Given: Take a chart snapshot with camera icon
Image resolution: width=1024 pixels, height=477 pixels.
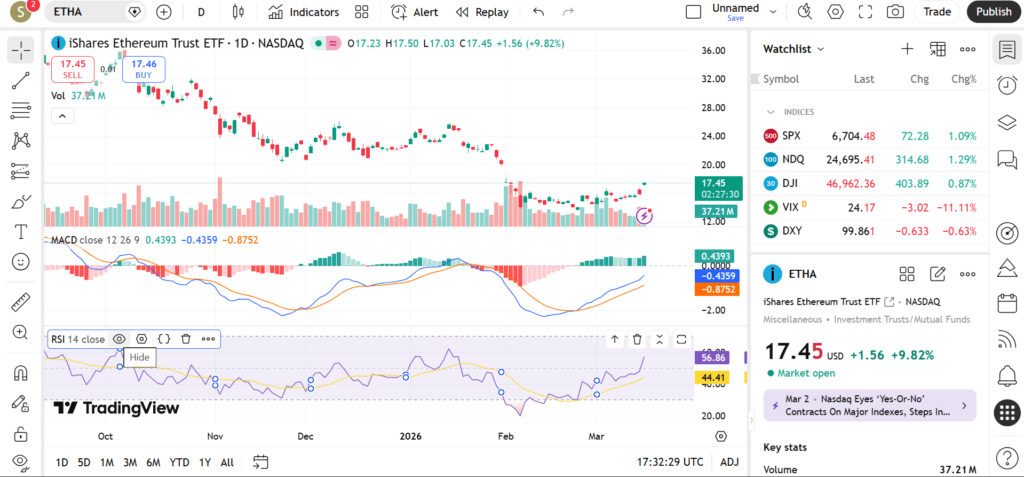Looking at the screenshot, I should pos(896,12).
